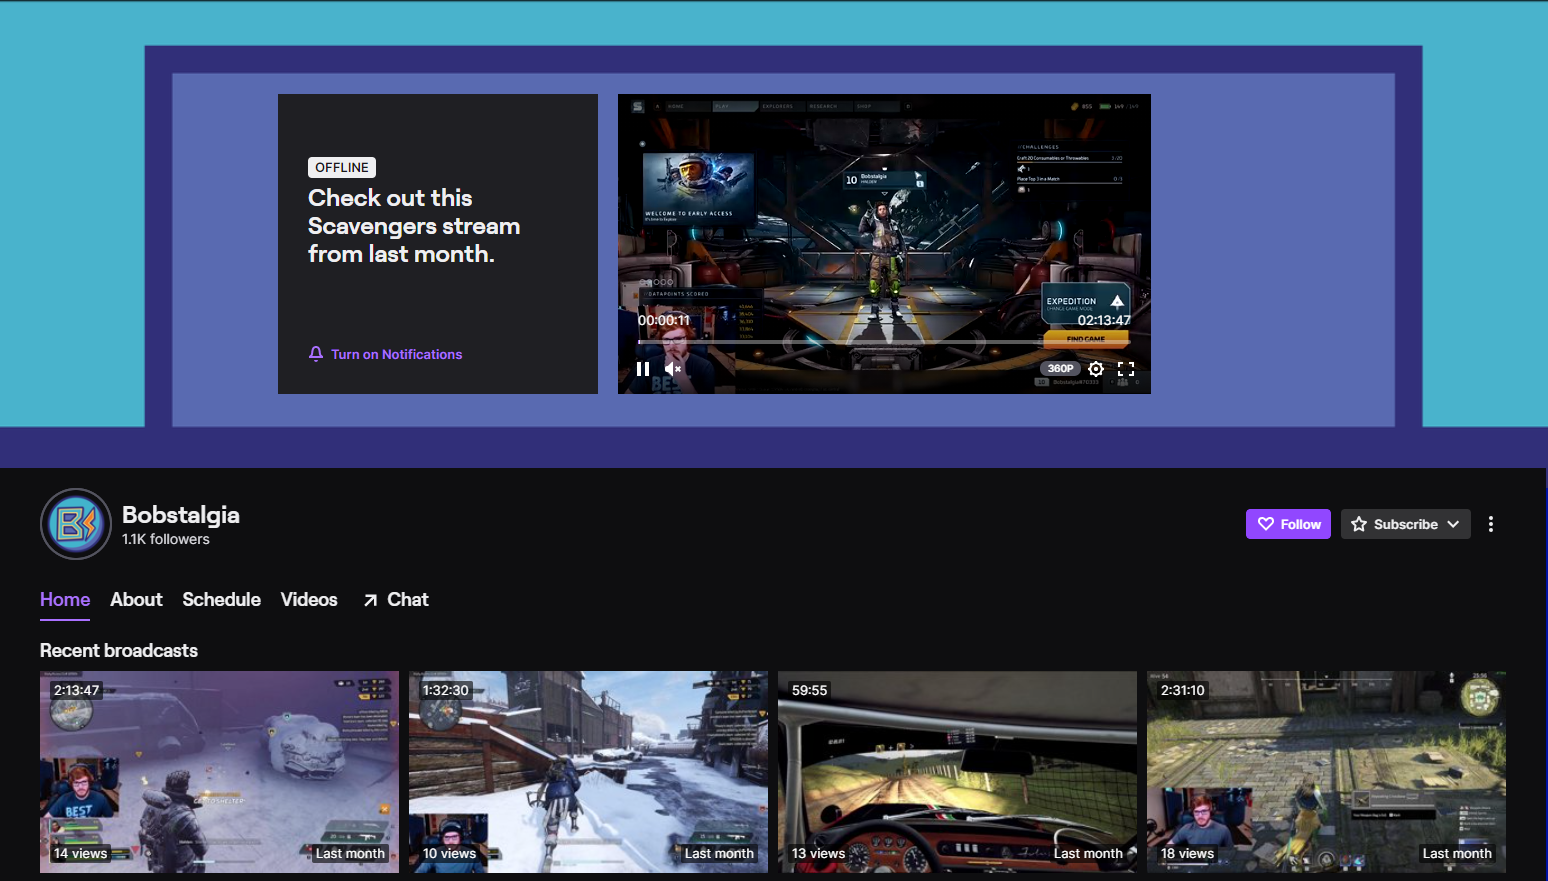This screenshot has width=1548, height=881.
Task: Open the Videos tab
Action: point(309,600)
